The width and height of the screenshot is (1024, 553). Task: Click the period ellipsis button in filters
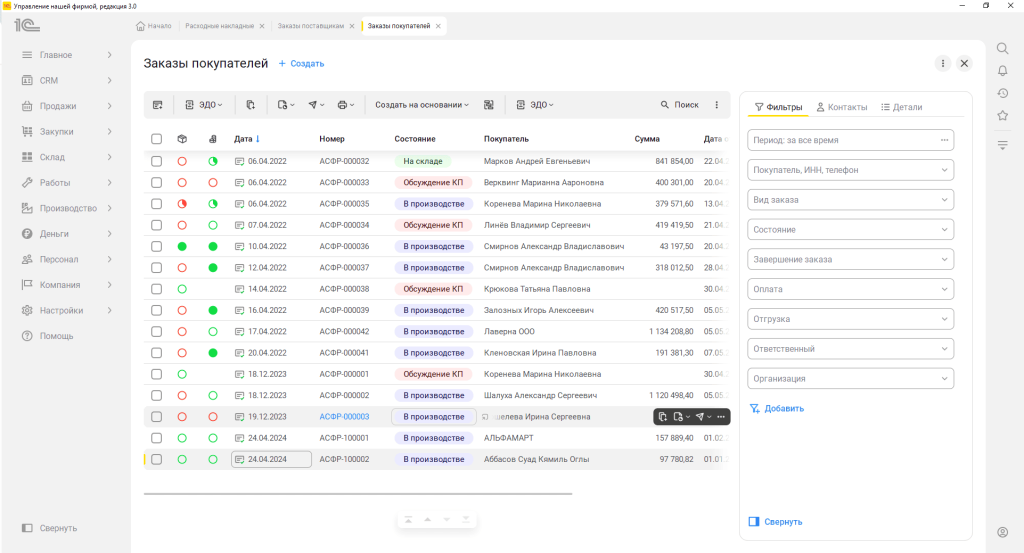(944, 140)
